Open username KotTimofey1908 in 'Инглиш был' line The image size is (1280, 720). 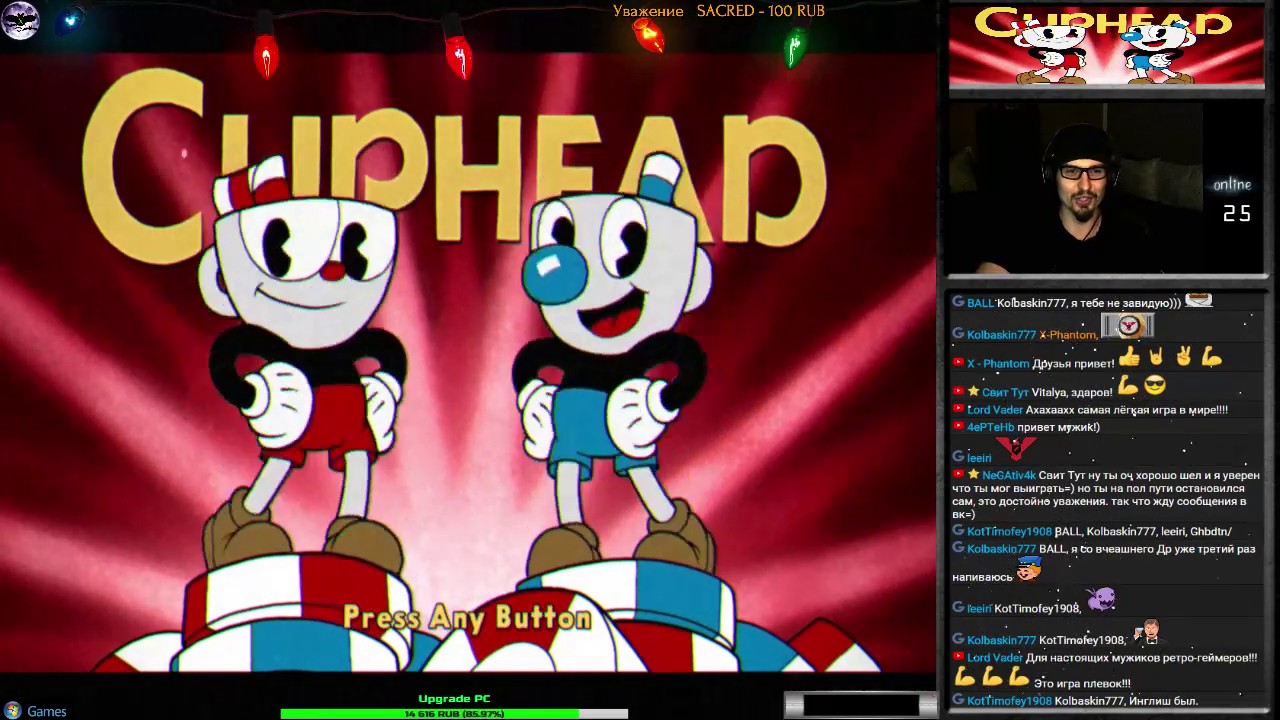tap(1009, 701)
